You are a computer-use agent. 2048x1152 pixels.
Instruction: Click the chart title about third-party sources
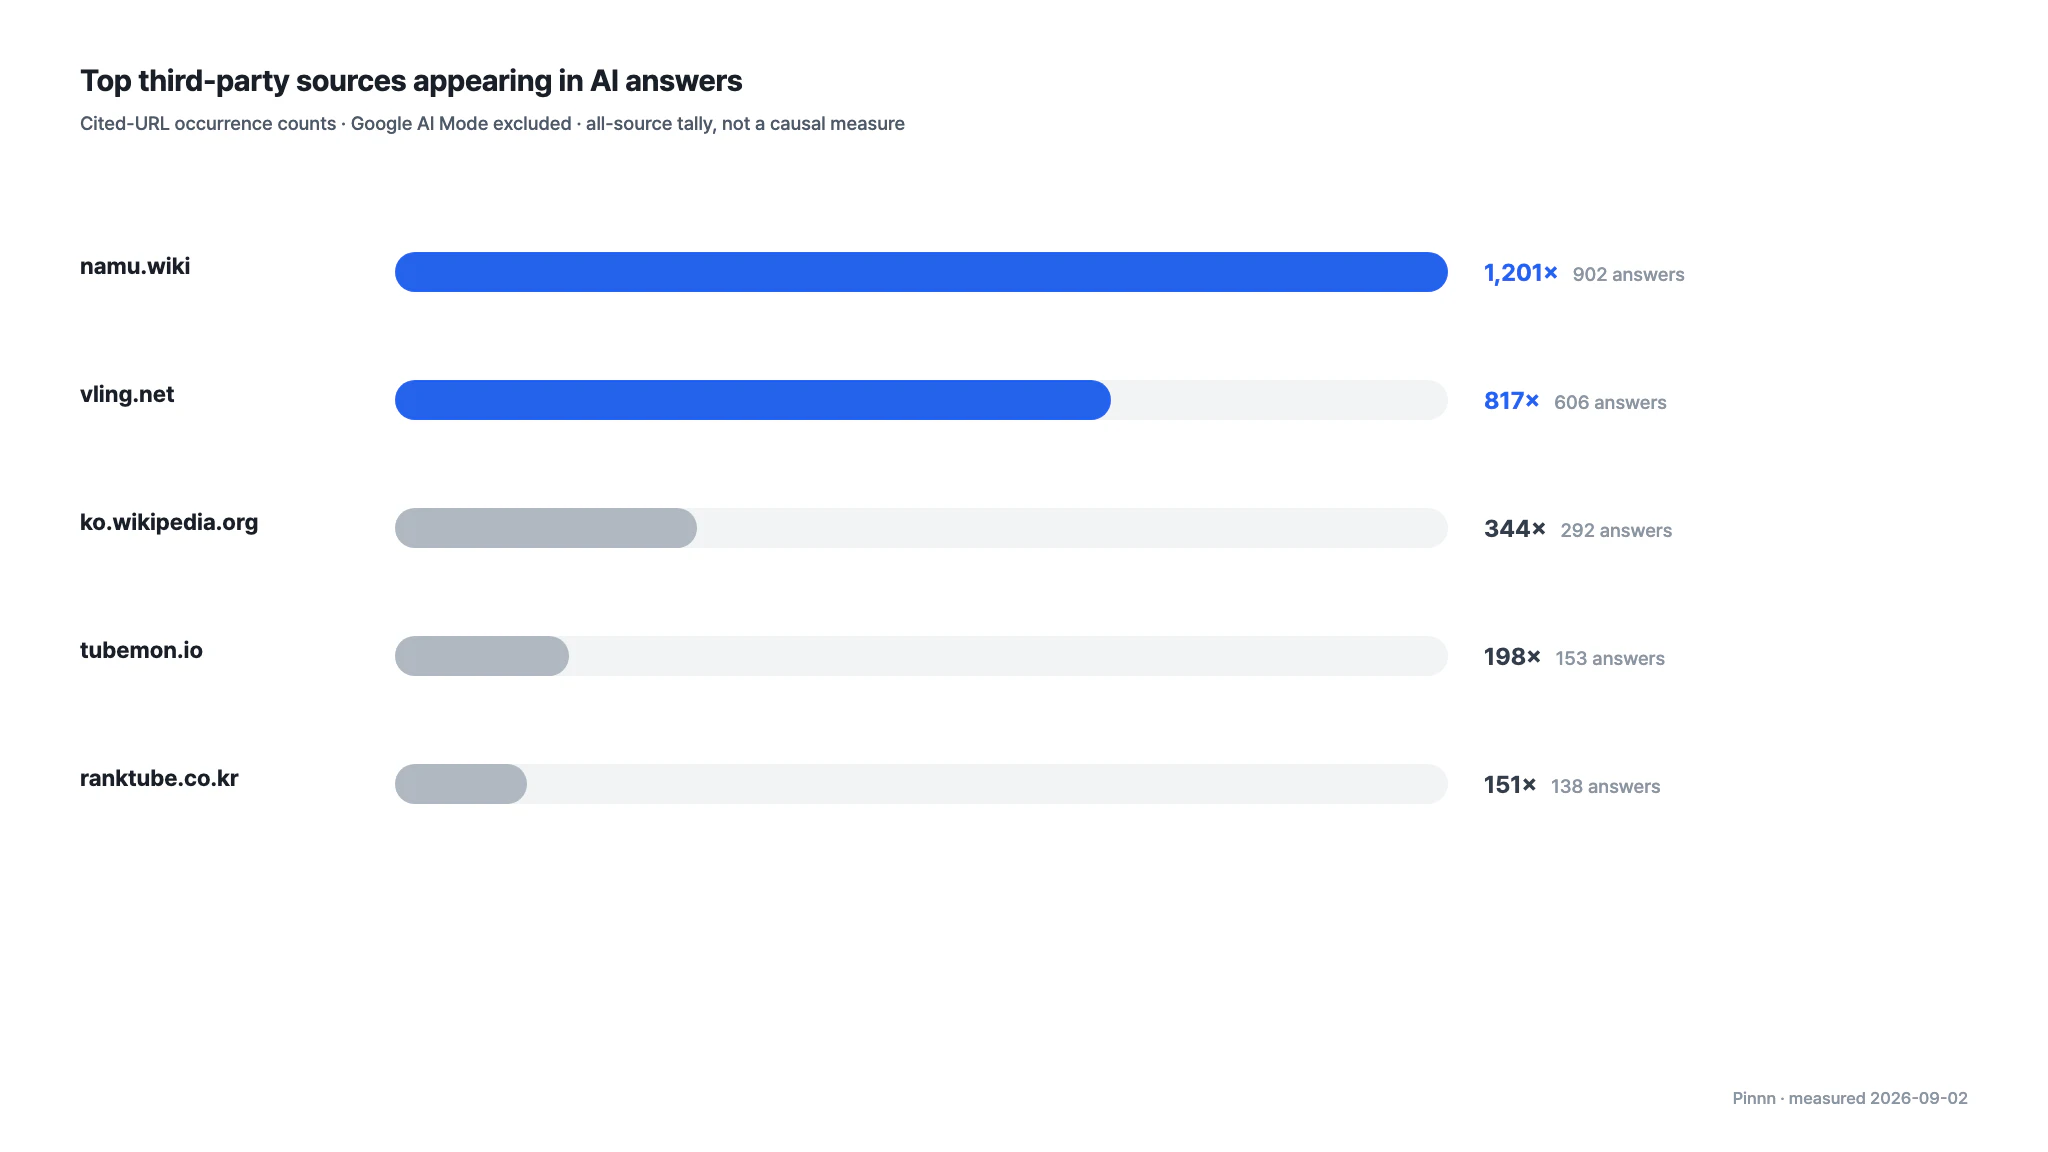click(x=411, y=81)
